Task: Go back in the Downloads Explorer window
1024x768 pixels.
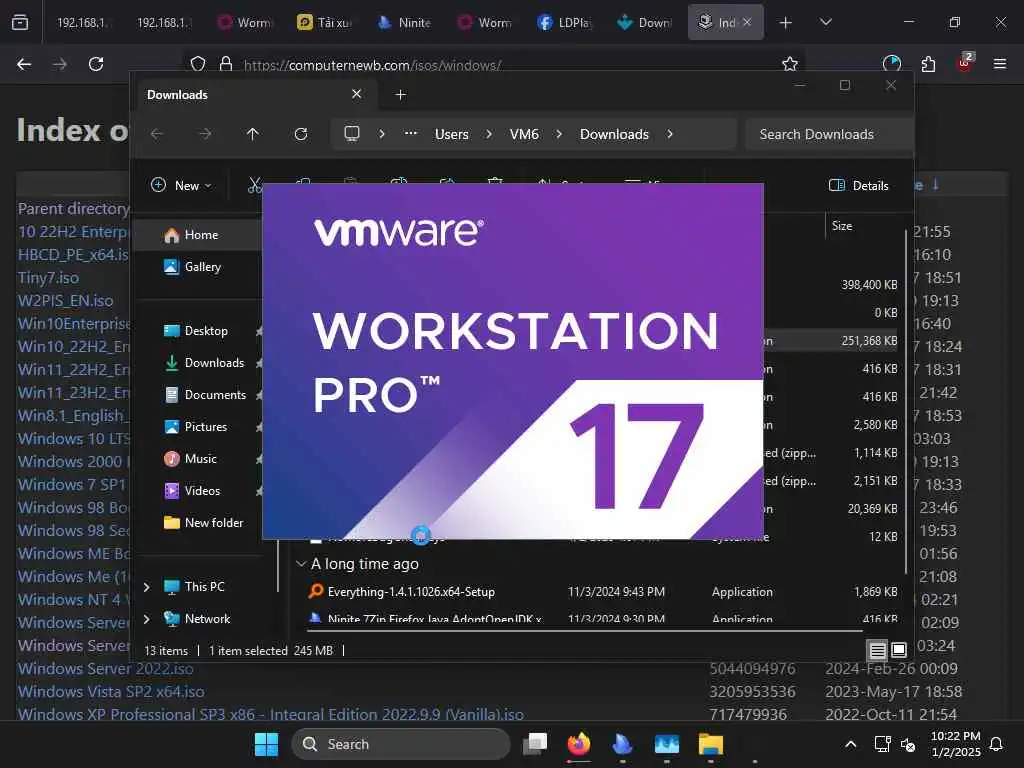Action: tap(157, 134)
